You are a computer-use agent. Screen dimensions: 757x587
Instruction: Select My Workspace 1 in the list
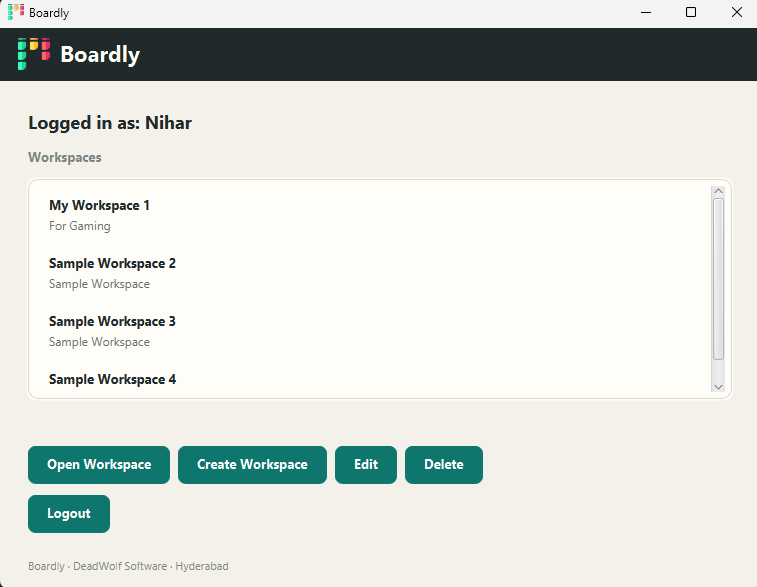(x=370, y=215)
